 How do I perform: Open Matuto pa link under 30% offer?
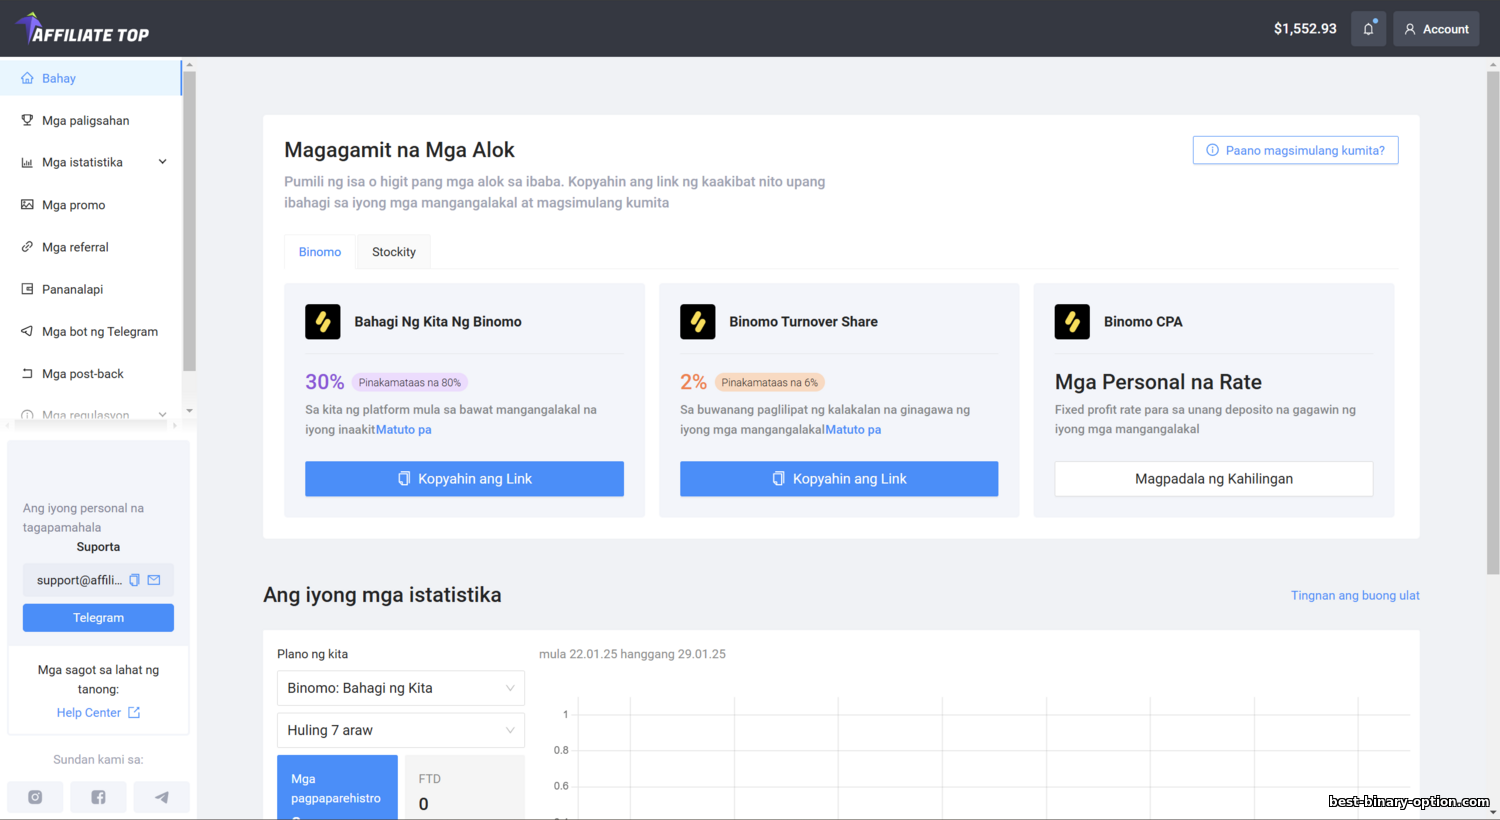click(x=404, y=429)
